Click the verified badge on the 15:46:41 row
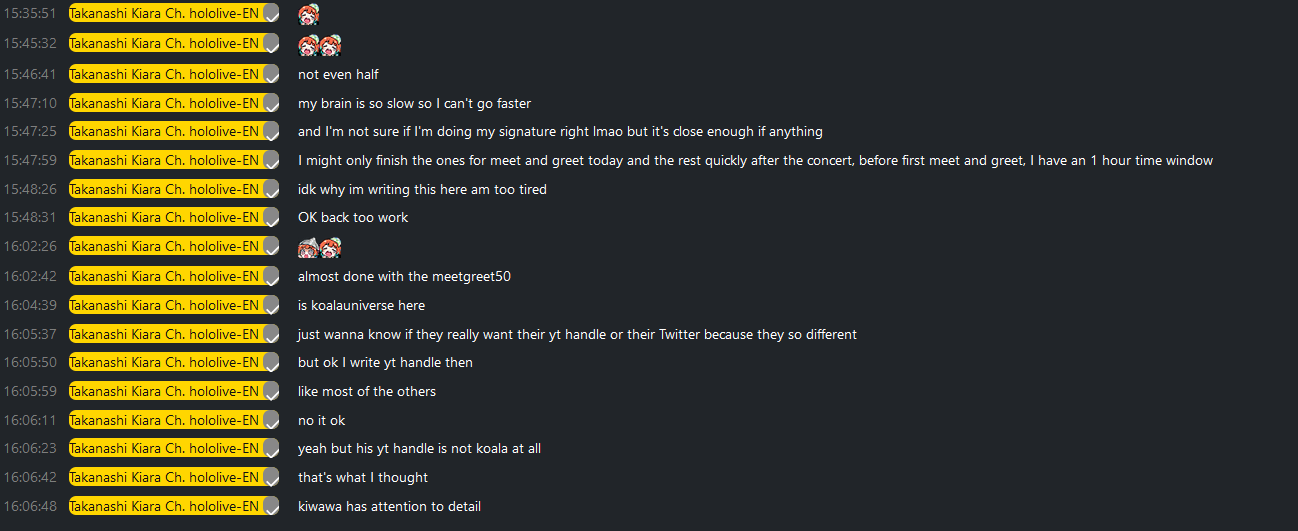 click(271, 75)
